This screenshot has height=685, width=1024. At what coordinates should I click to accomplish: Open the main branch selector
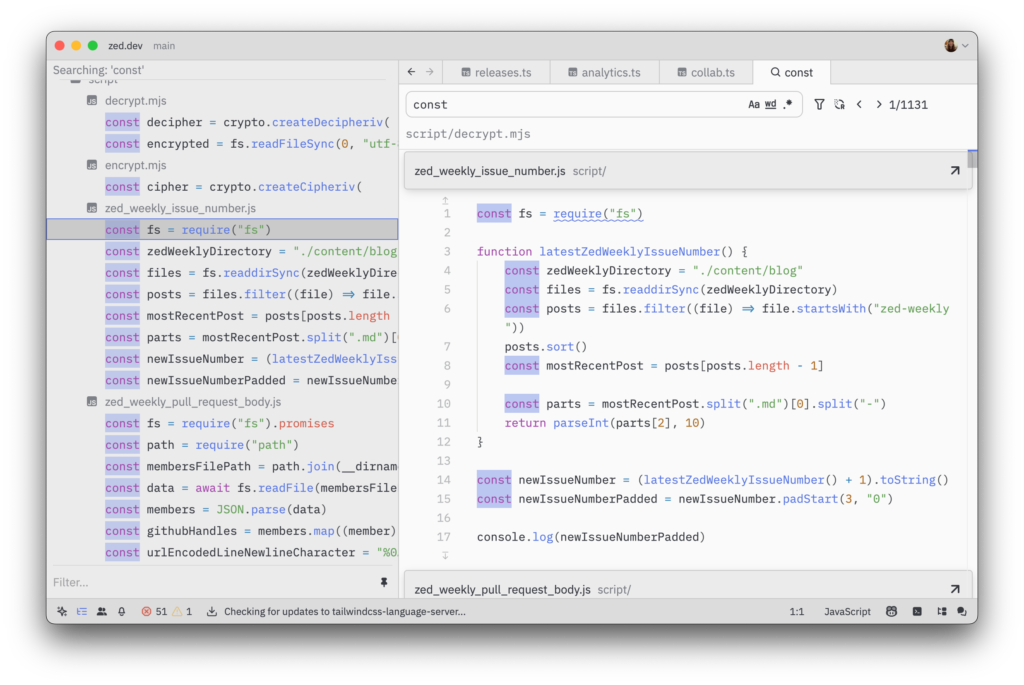click(x=164, y=46)
